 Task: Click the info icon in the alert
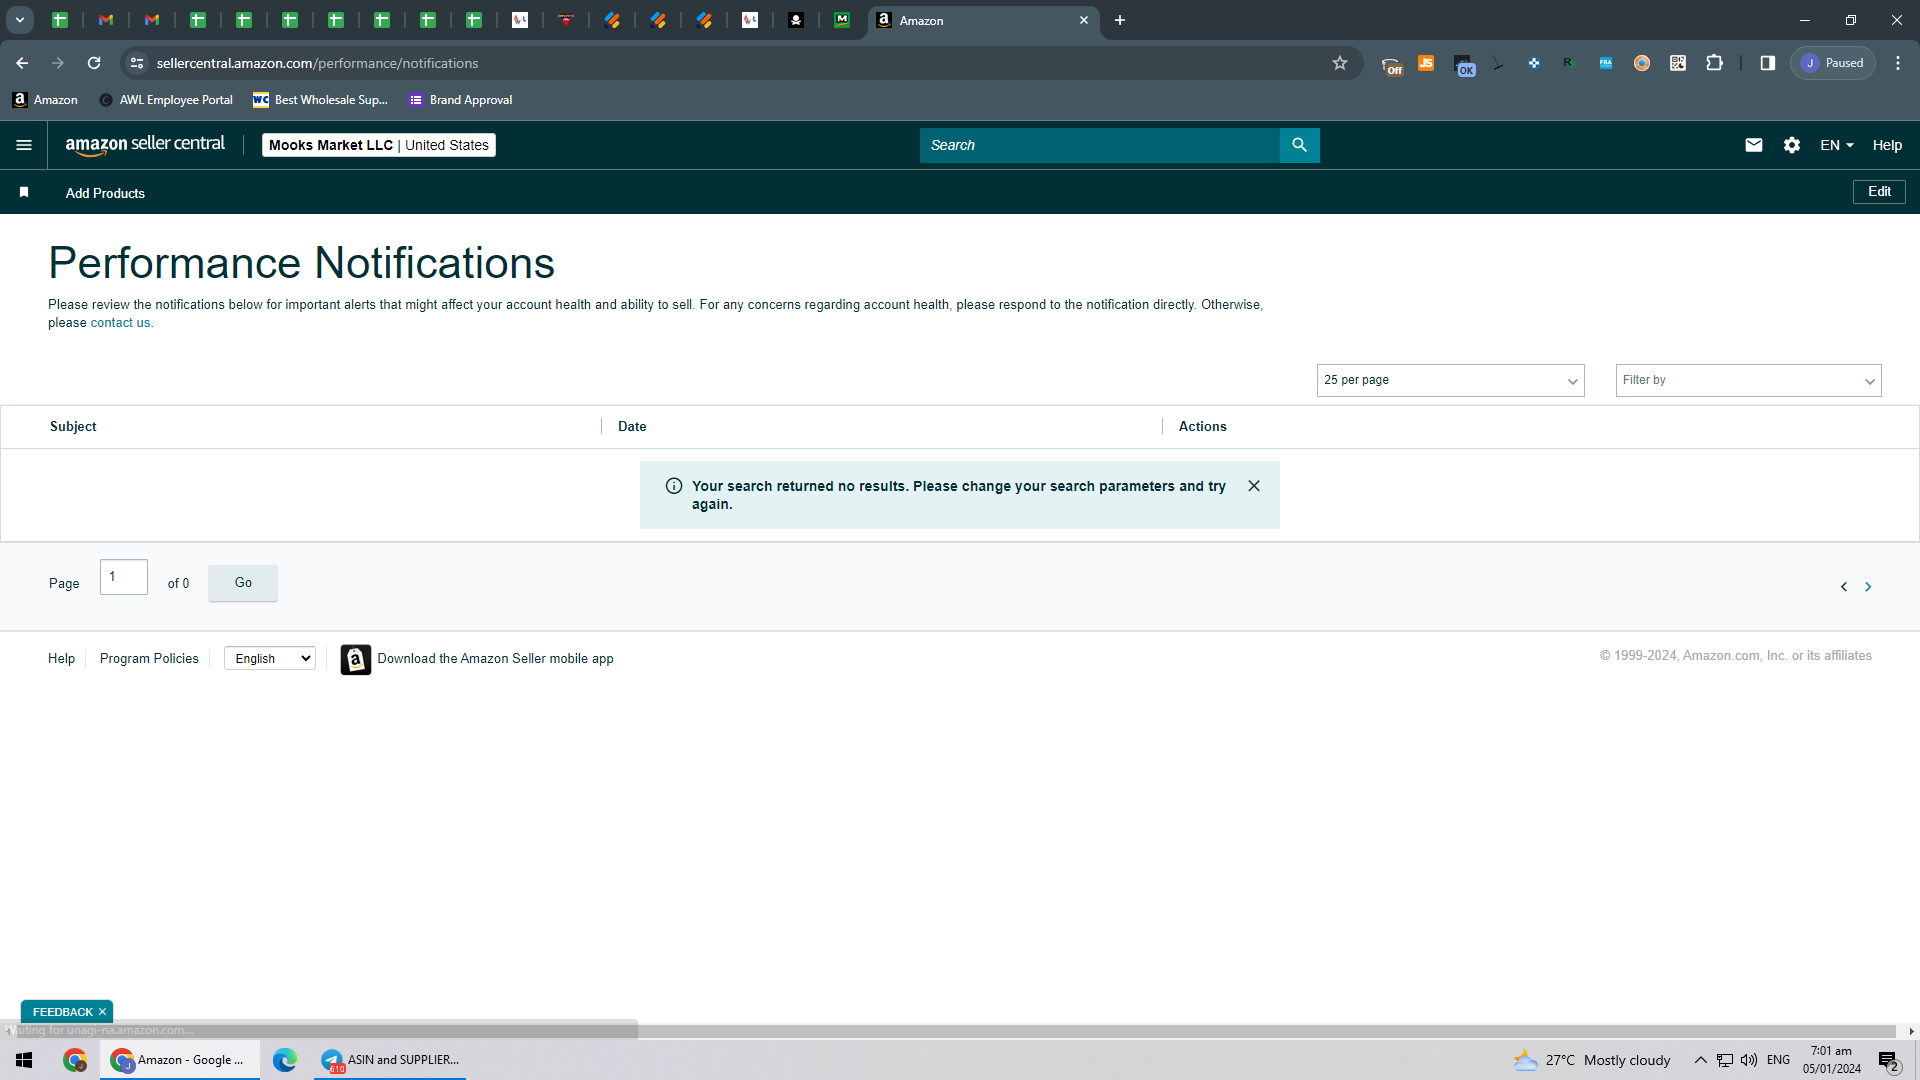pos(674,486)
